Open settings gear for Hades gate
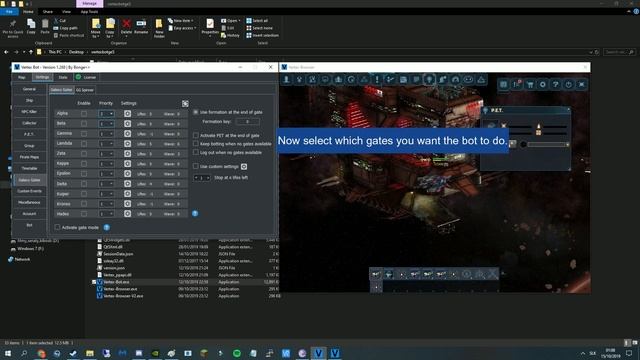 pyautogui.click(x=127, y=213)
